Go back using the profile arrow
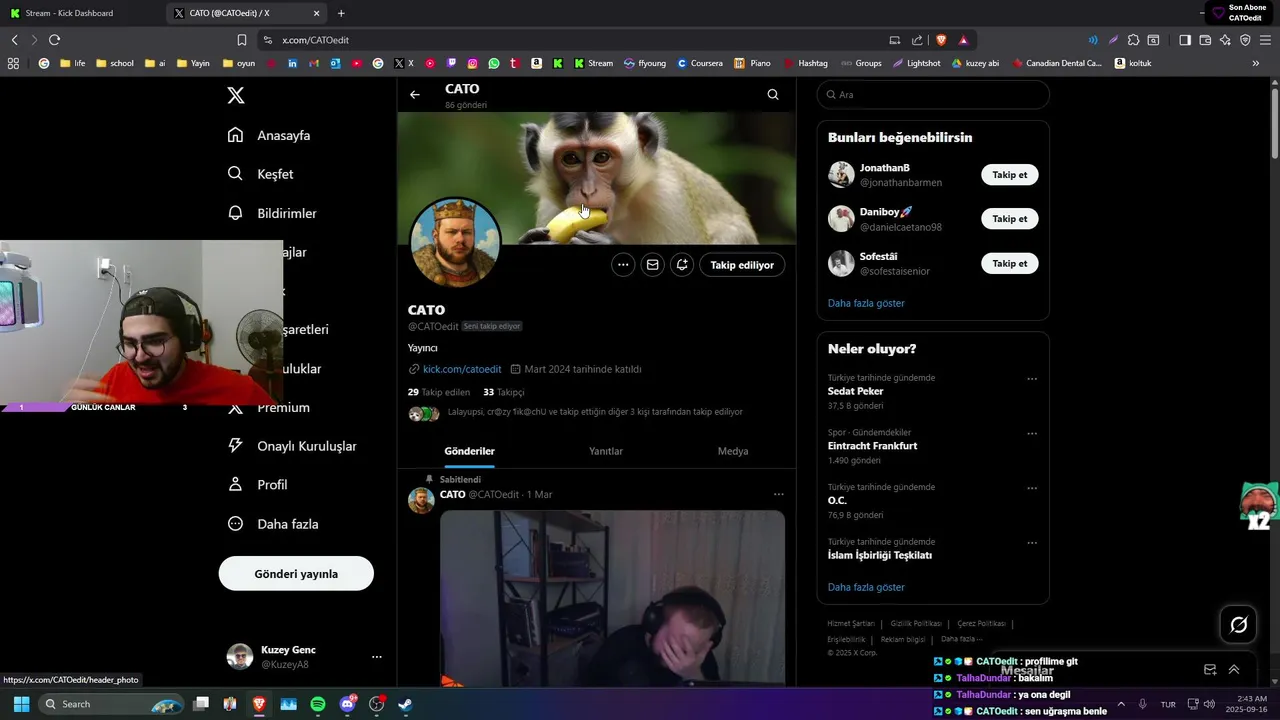 pyautogui.click(x=415, y=95)
